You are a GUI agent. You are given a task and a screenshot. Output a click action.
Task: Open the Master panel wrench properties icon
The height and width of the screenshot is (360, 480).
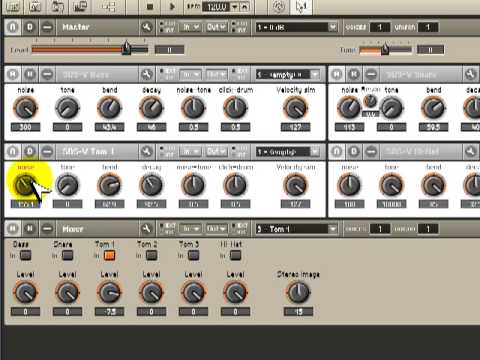(x=147, y=27)
